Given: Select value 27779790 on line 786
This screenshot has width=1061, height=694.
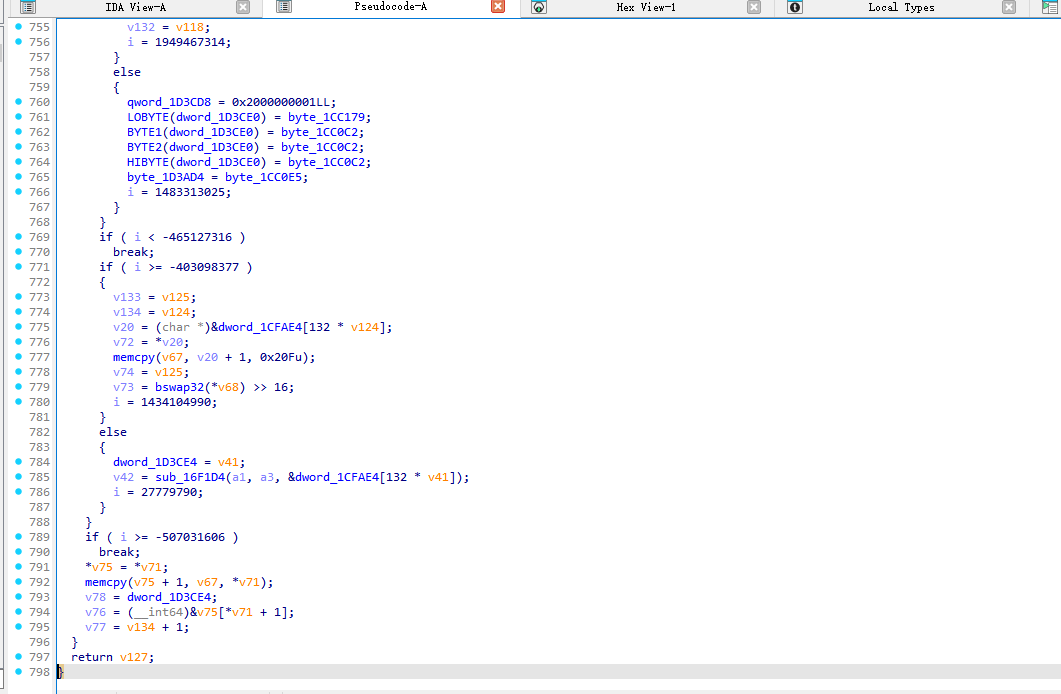Looking at the screenshot, I should tap(168, 492).
